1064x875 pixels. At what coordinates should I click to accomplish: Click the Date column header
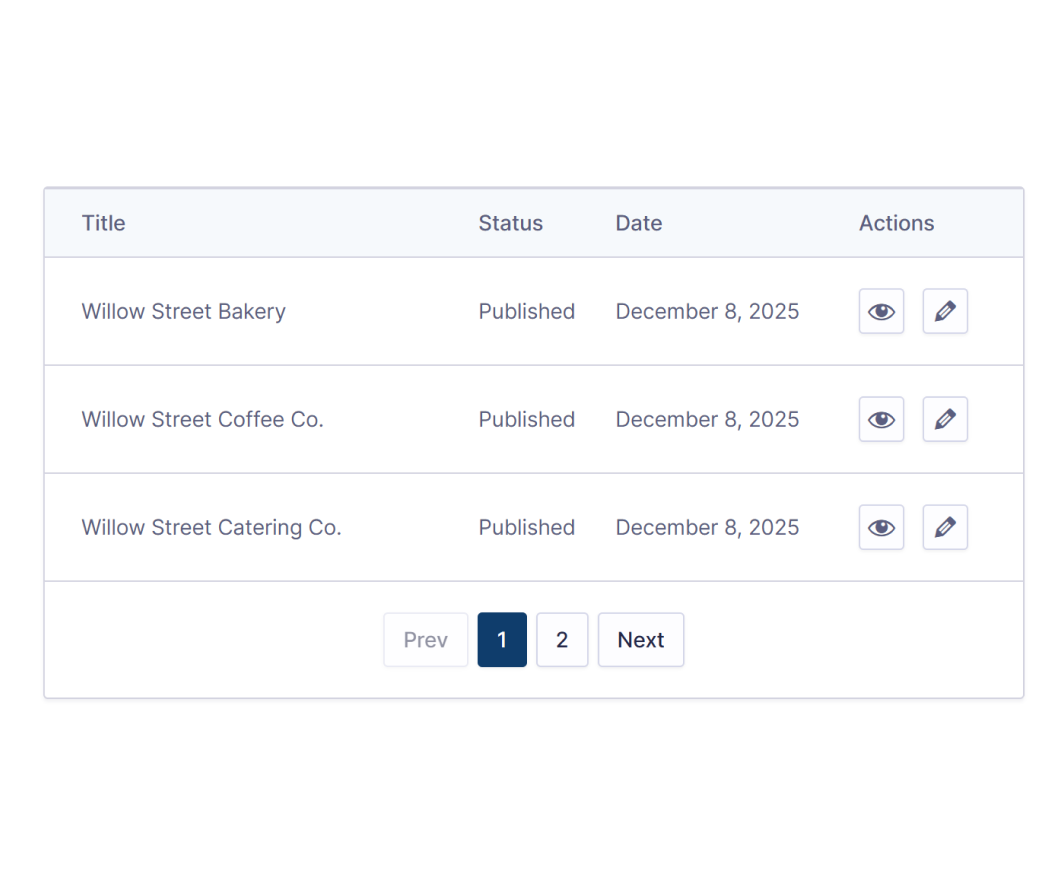[639, 223]
